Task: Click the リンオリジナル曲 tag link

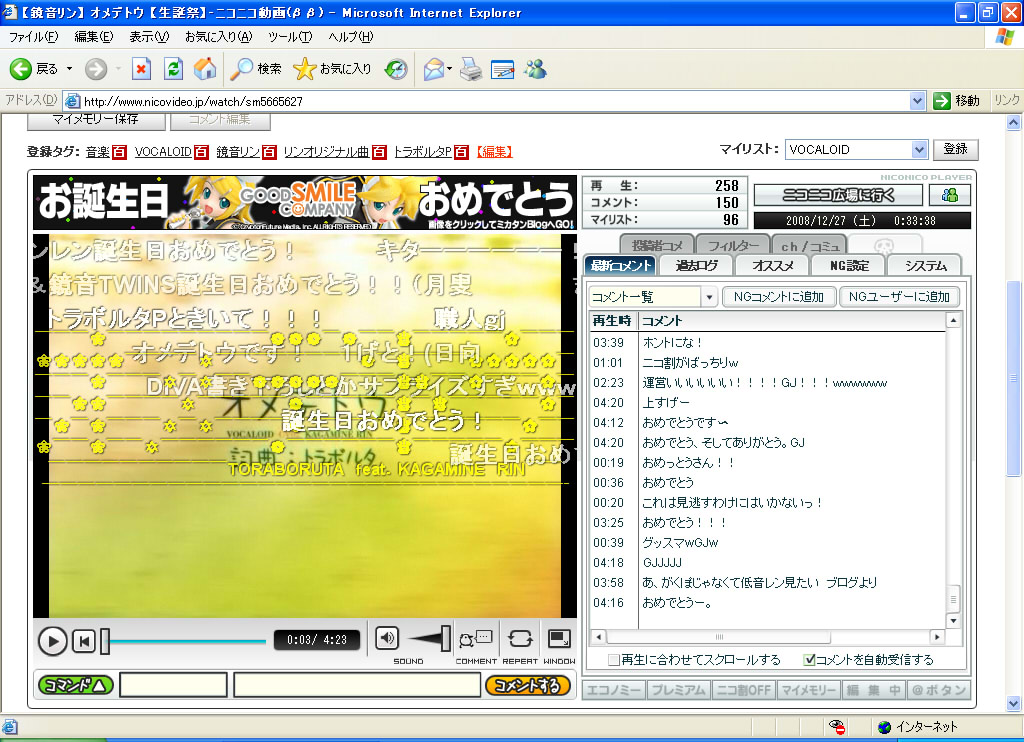Action: point(326,152)
